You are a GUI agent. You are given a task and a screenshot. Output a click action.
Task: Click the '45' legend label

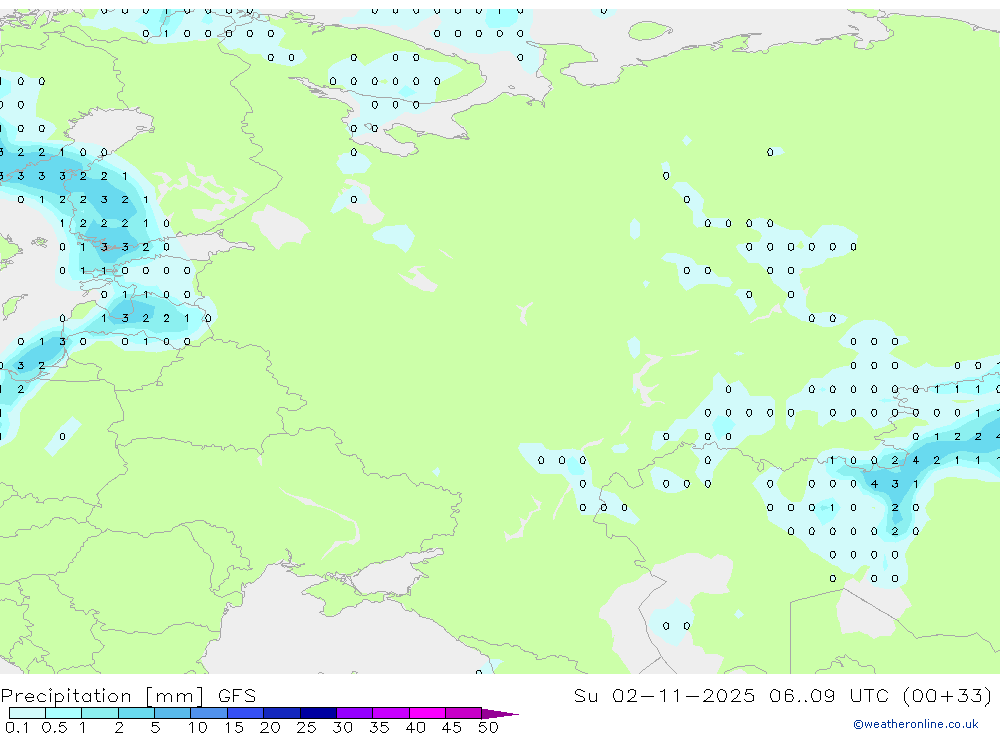click(452, 727)
